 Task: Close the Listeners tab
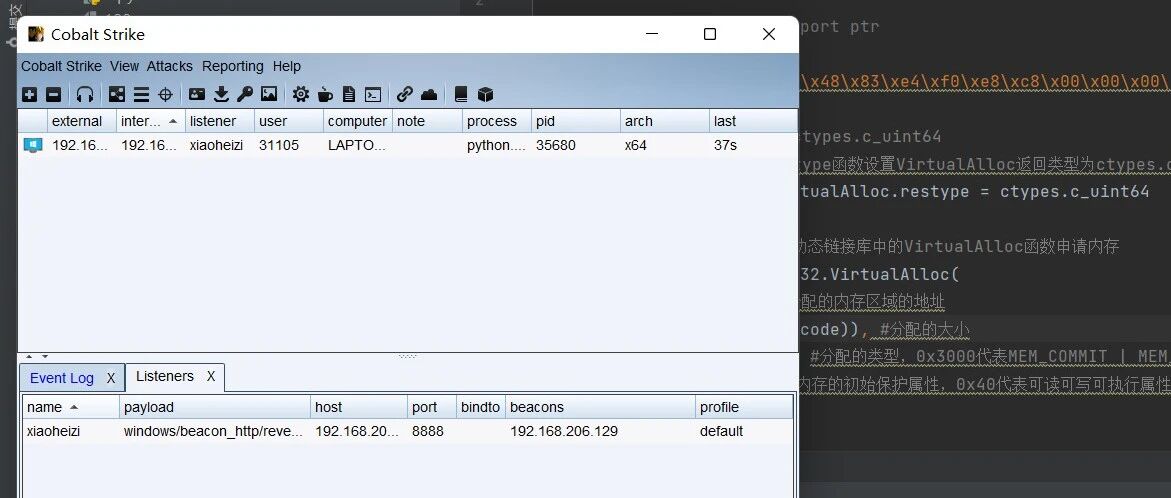[211, 376]
